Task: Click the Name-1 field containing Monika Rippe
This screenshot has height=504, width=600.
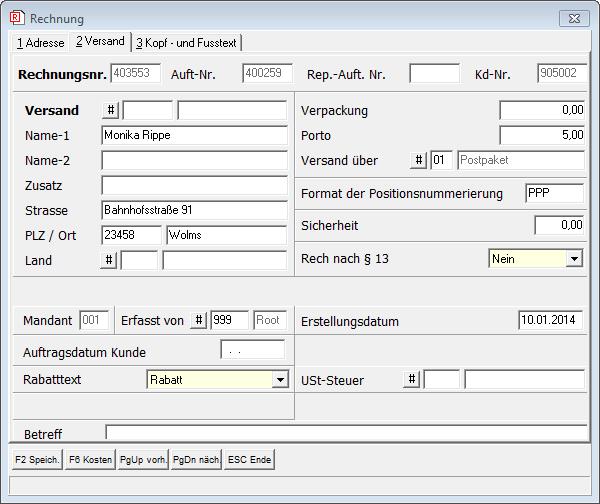Action: click(x=194, y=136)
